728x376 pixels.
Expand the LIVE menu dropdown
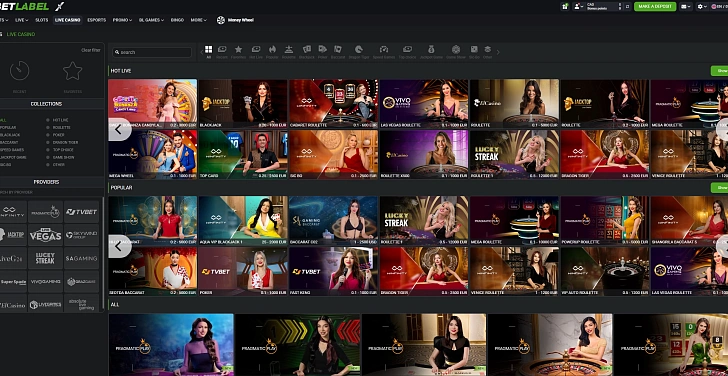pos(21,20)
